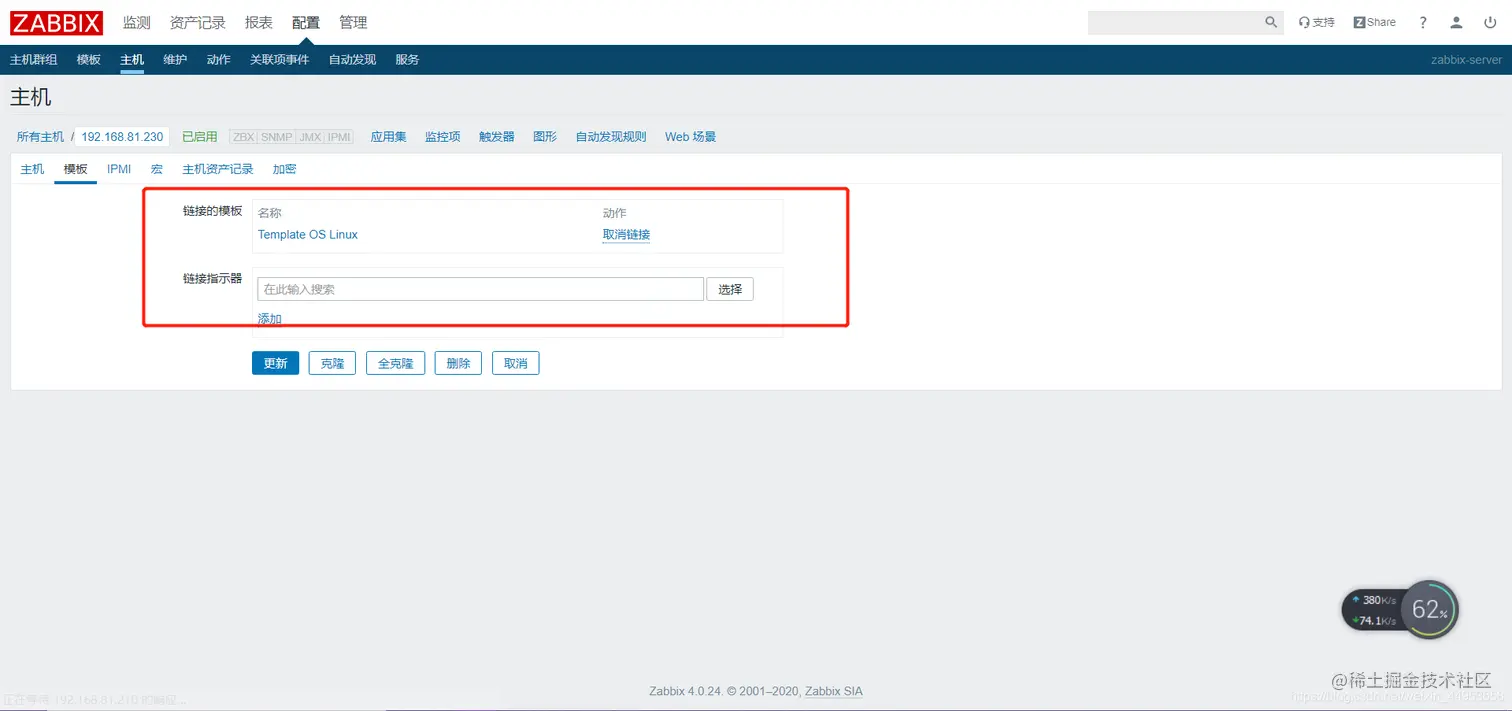Go to 动作 submenu

pyautogui.click(x=219, y=60)
